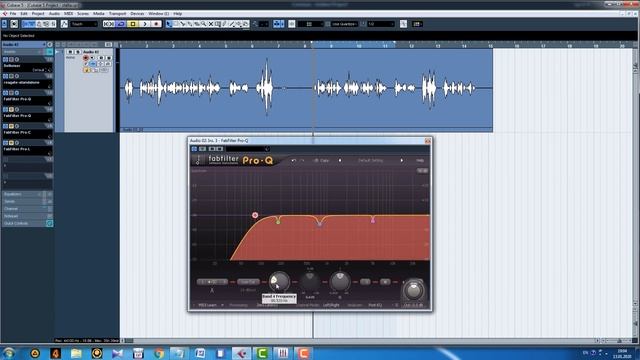Viewport: 640px width, 360px height.
Task: Select the Range Selection tool
Action: click(176, 24)
